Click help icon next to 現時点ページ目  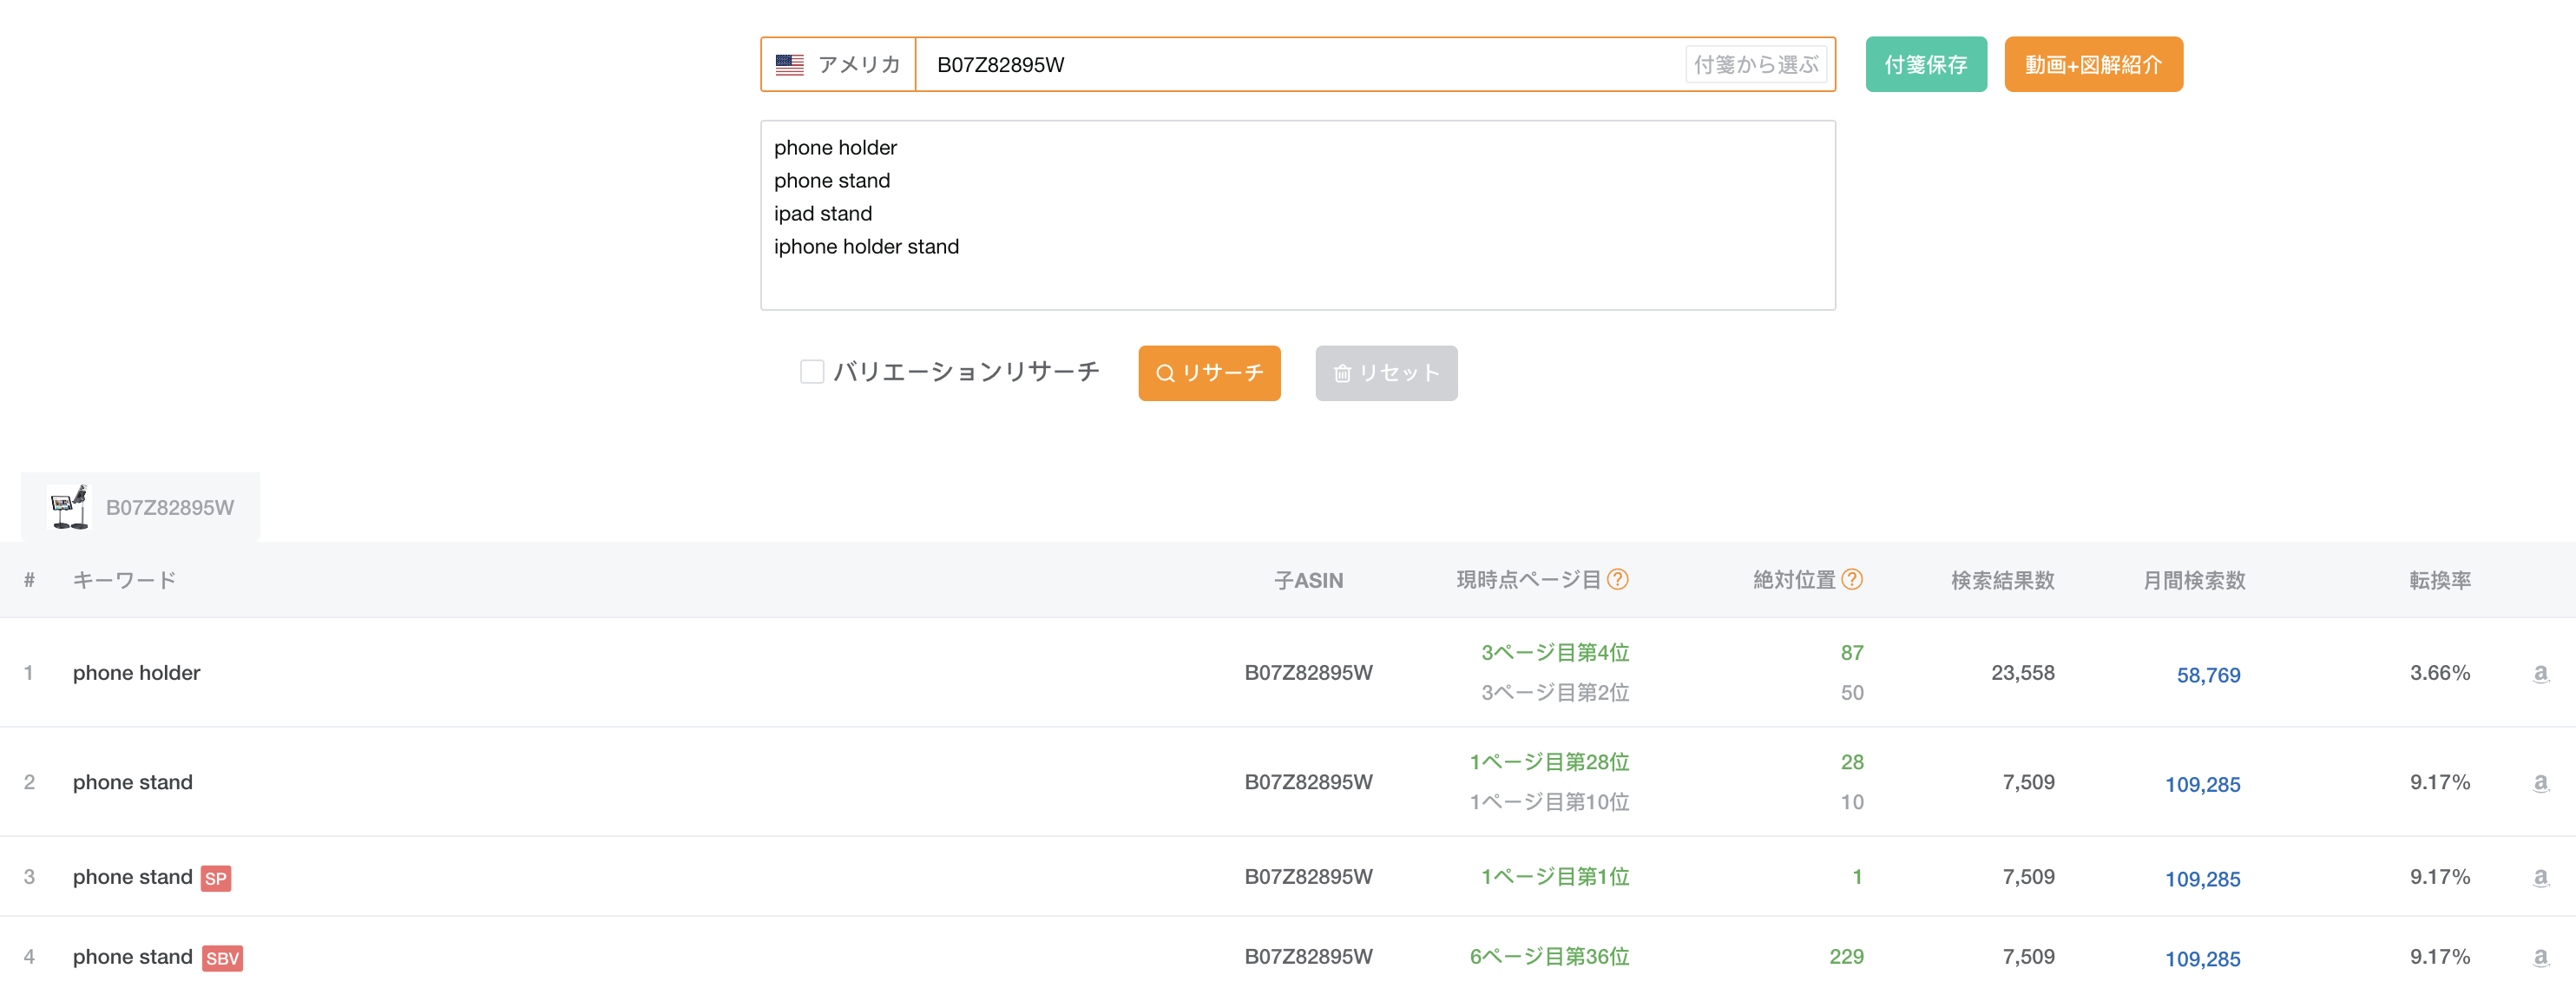click(1617, 579)
